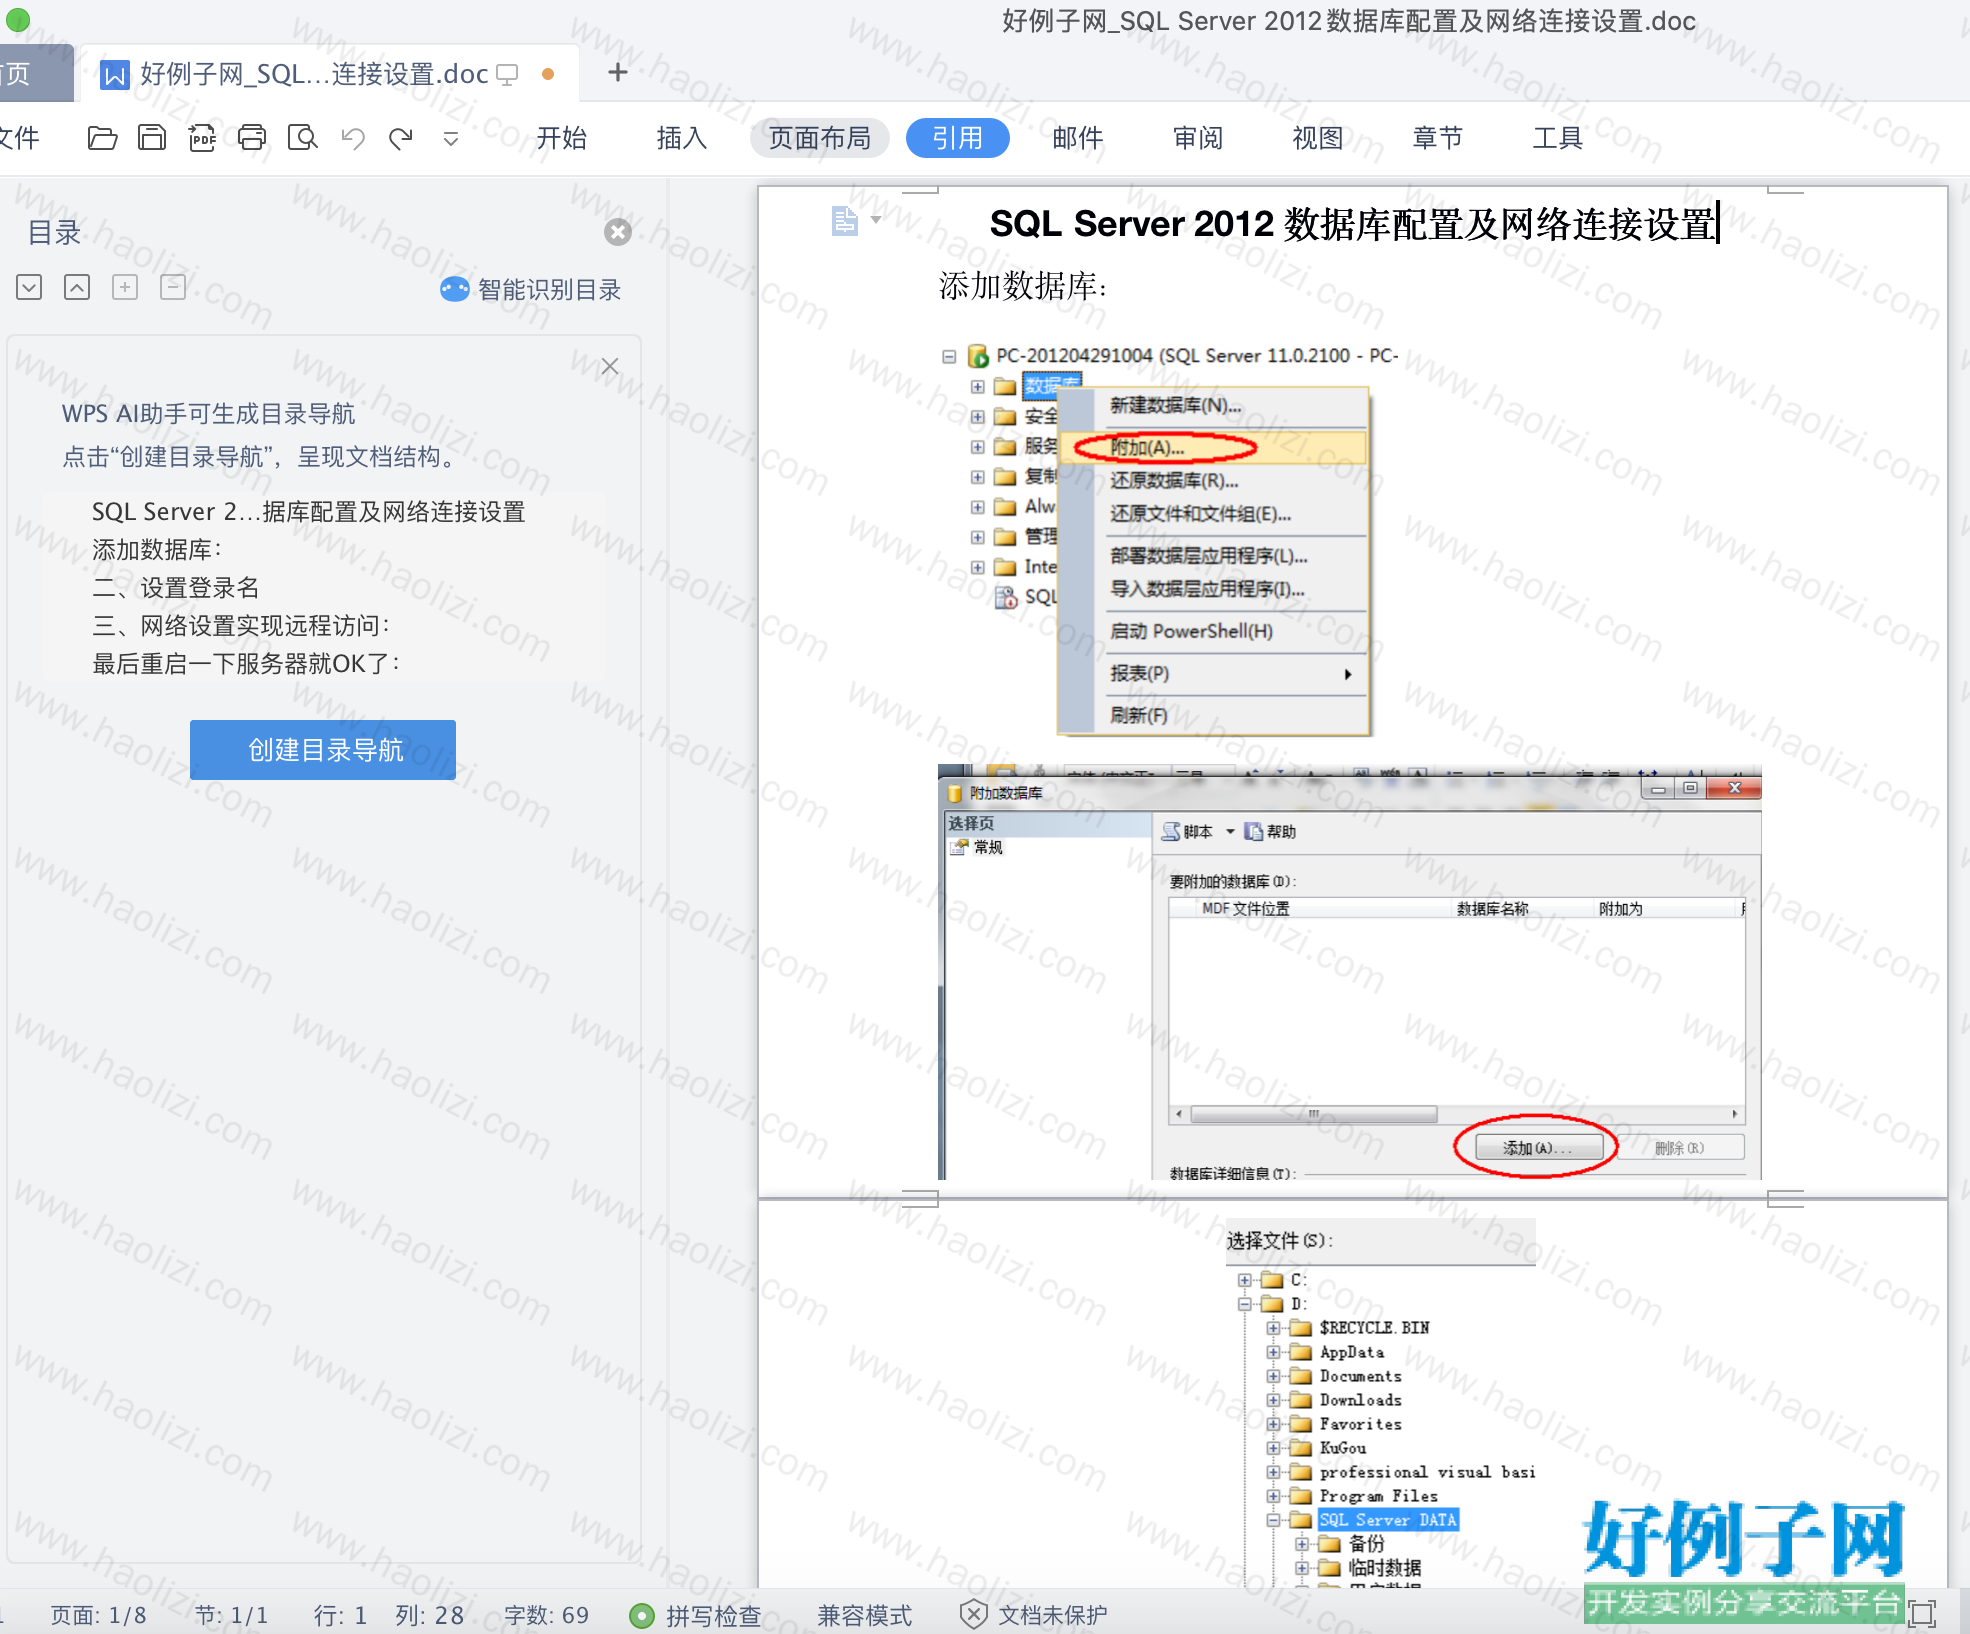
Task: Click 节: 1/1 in status bar
Action: pos(231,1615)
